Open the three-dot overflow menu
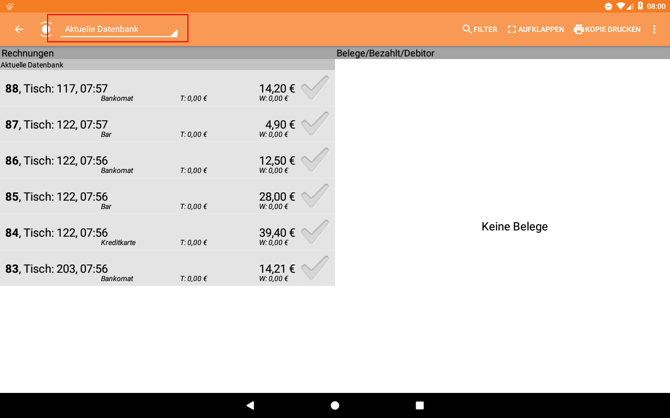Viewport: 670px width, 418px height. (655, 30)
